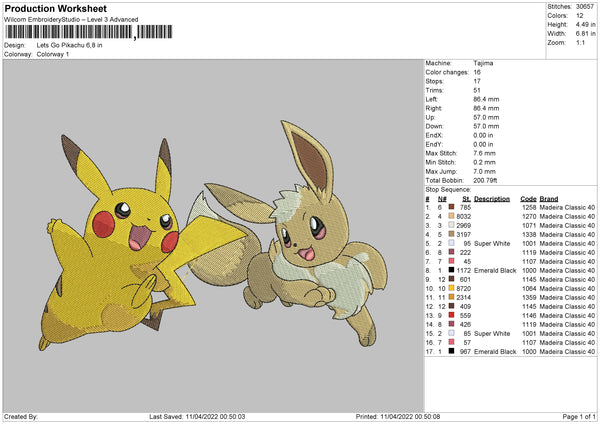Click the Super White description in stop 5
The width and height of the screenshot is (600, 424).
click(x=494, y=242)
